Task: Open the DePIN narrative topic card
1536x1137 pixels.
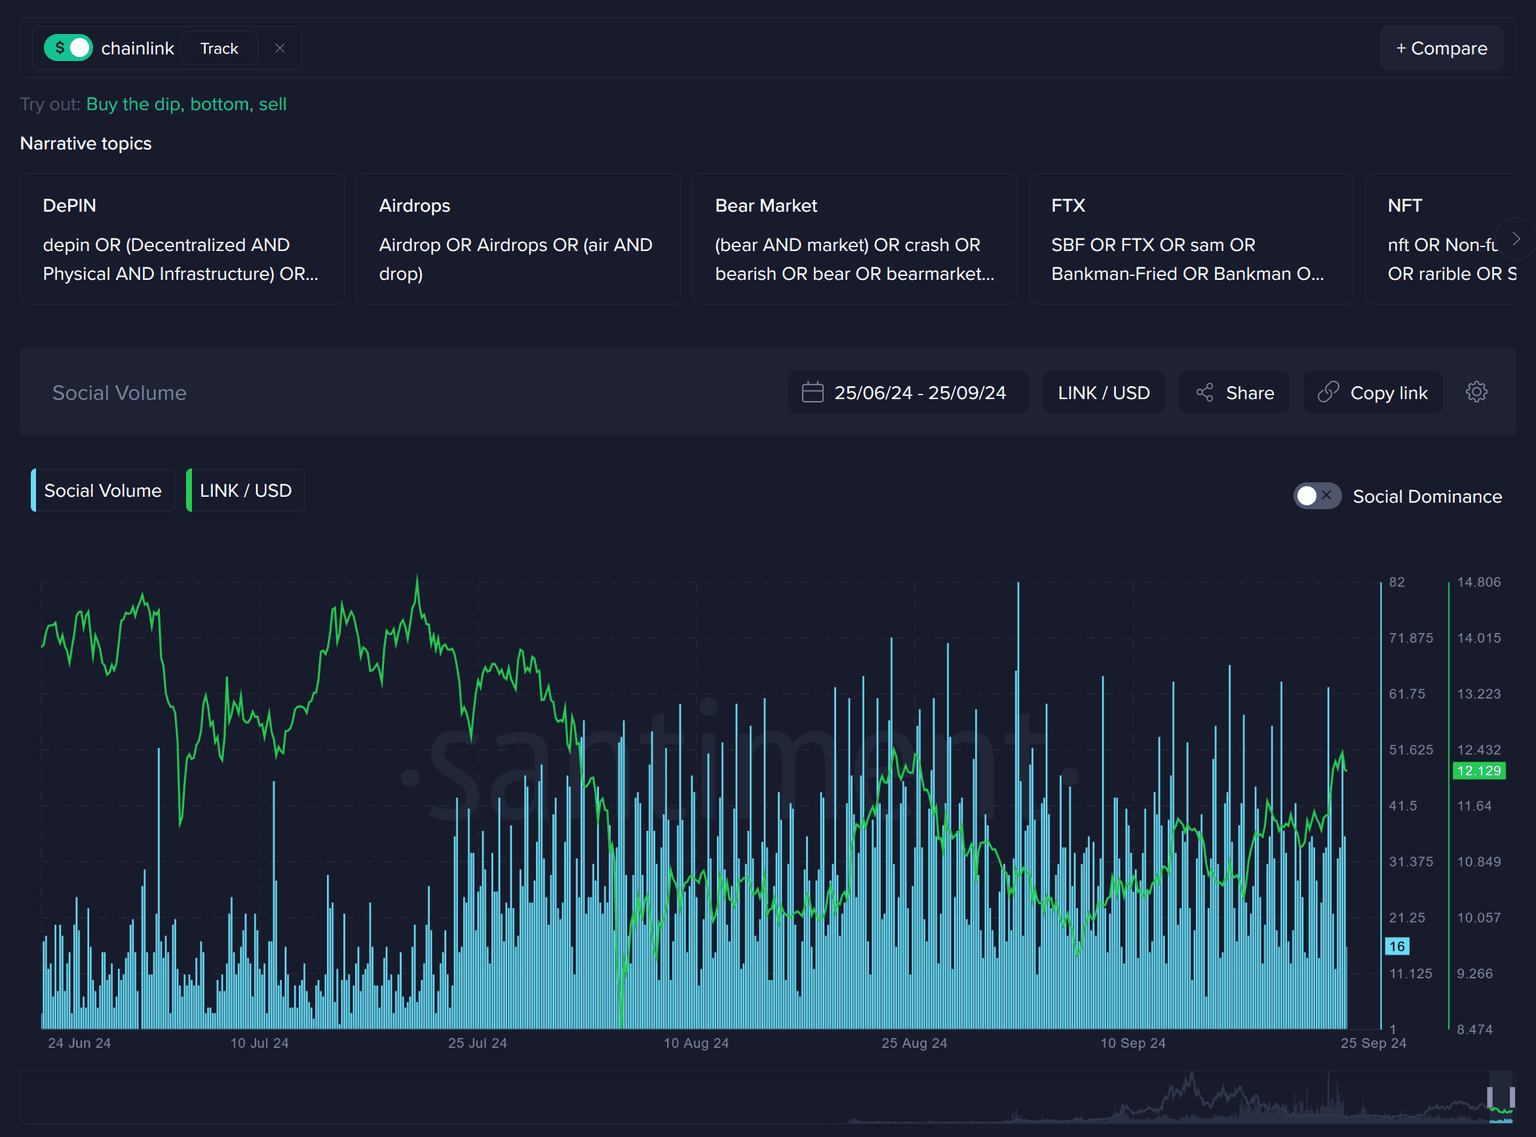Action: coord(182,239)
